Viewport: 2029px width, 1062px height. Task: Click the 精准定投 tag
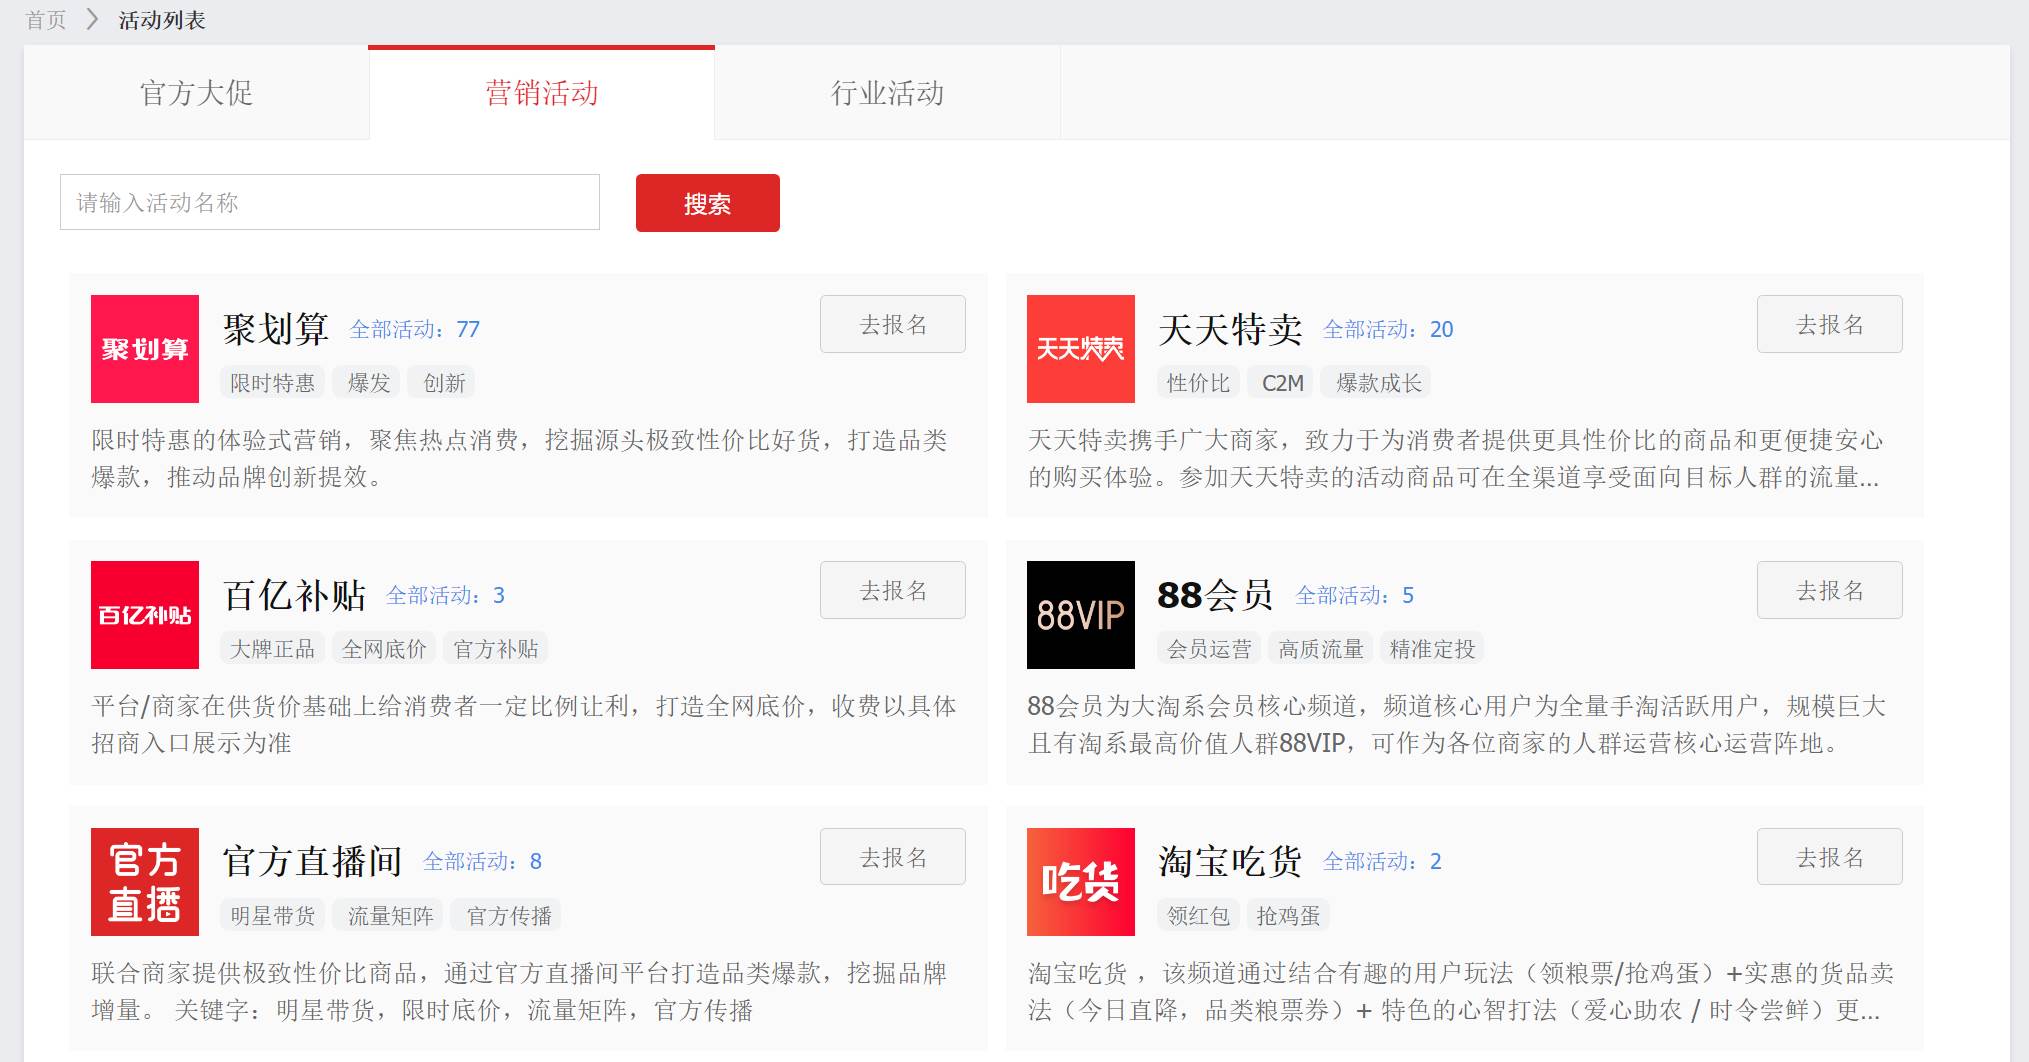(x=1433, y=649)
